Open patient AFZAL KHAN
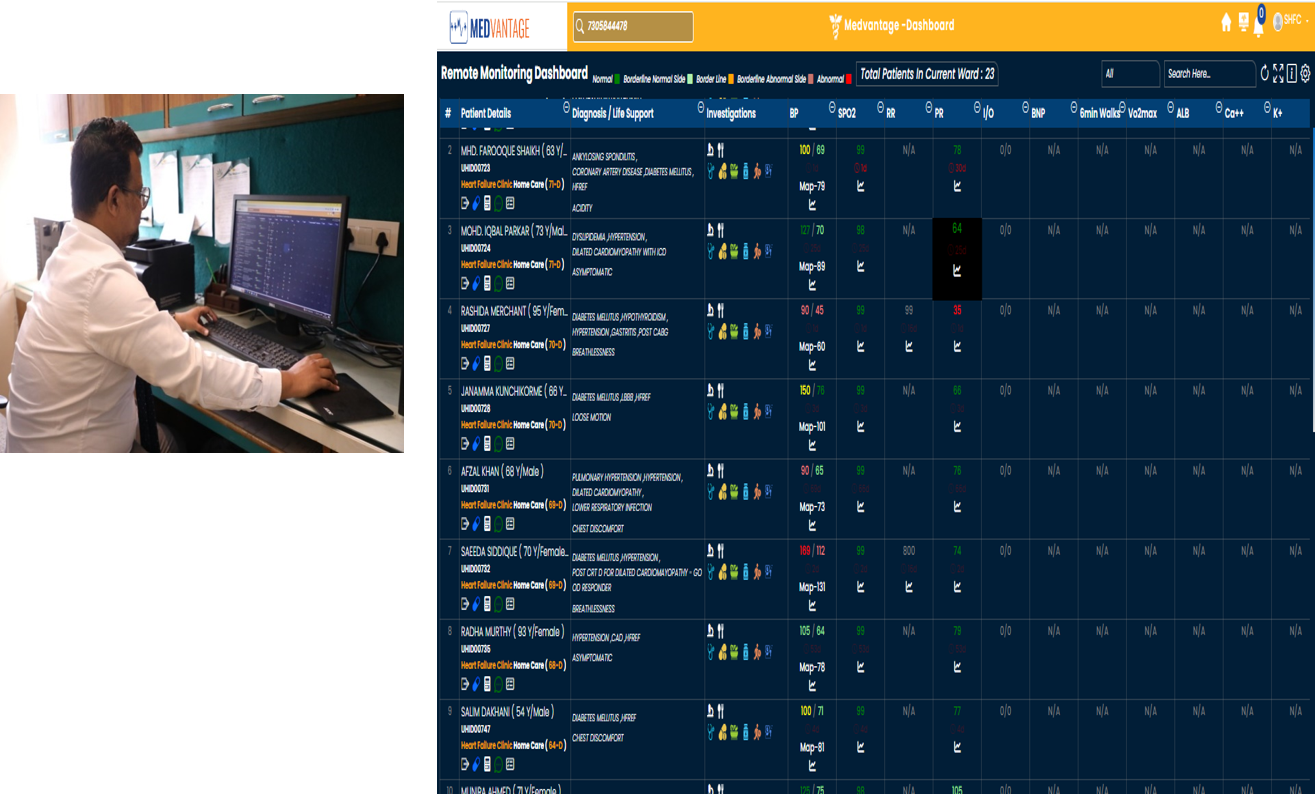Viewport: 1315px width, 794px height. coord(502,471)
